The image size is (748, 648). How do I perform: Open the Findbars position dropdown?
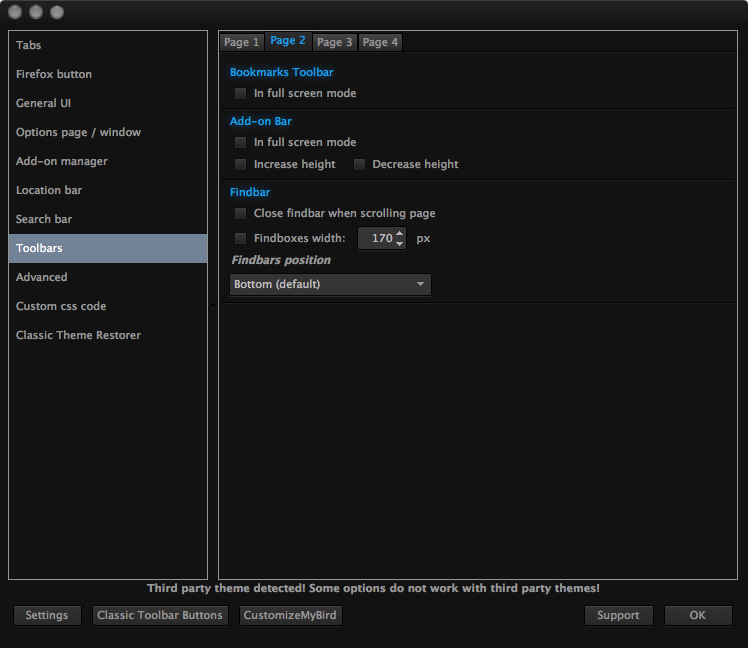[330, 284]
